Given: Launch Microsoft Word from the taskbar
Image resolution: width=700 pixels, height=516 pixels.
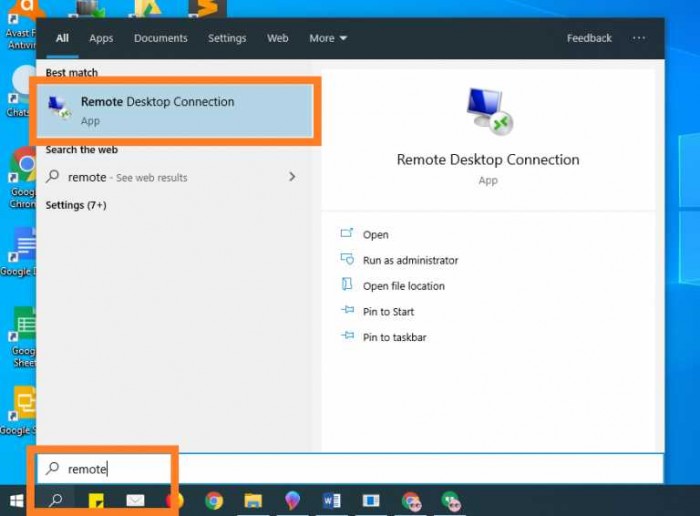Looking at the screenshot, I should (x=331, y=501).
